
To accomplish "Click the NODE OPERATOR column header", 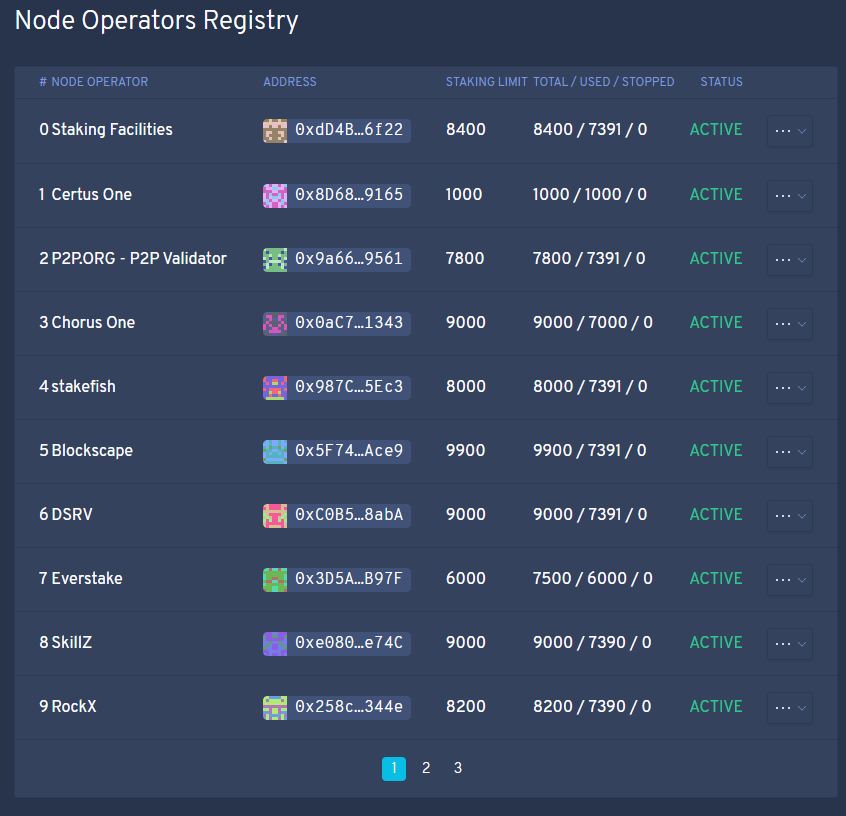I will [99, 82].
